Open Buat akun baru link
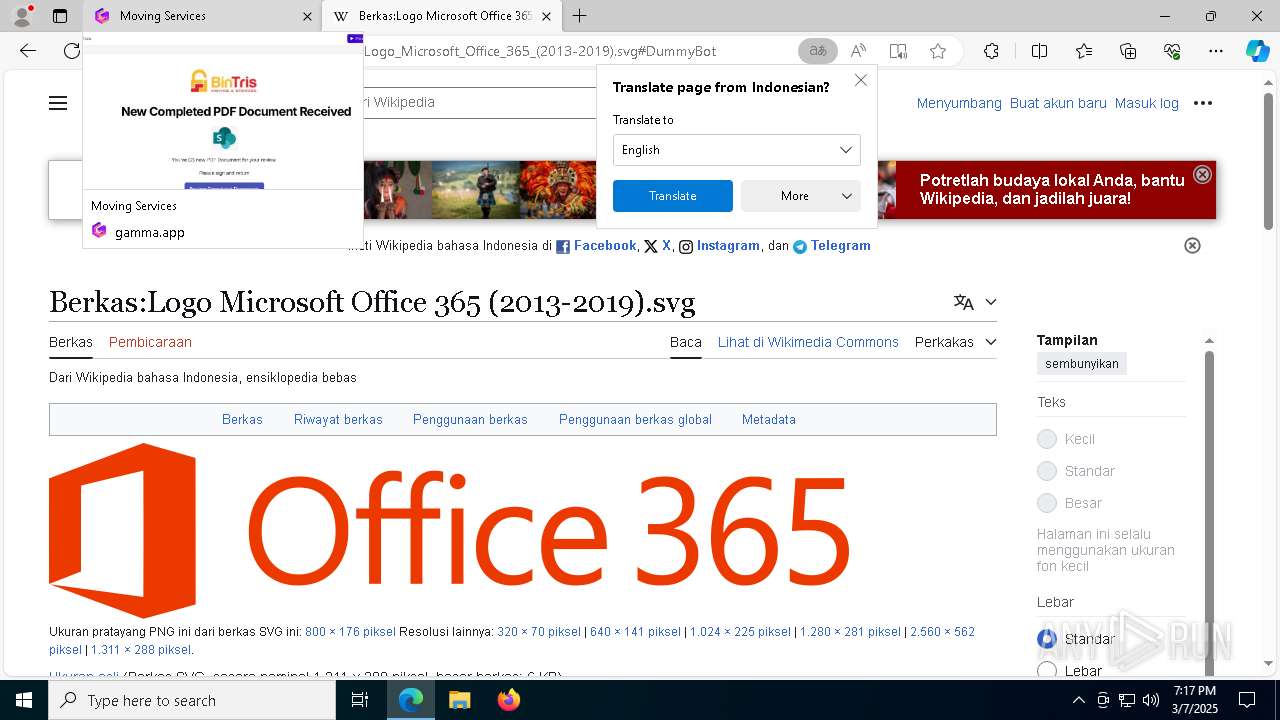Image resolution: width=1280 pixels, height=720 pixels. click(x=1058, y=103)
